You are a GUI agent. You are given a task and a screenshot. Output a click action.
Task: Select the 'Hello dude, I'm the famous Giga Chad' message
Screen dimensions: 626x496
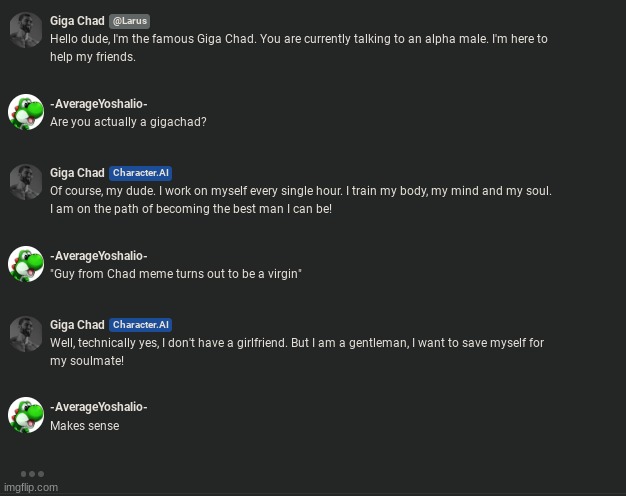click(x=299, y=48)
